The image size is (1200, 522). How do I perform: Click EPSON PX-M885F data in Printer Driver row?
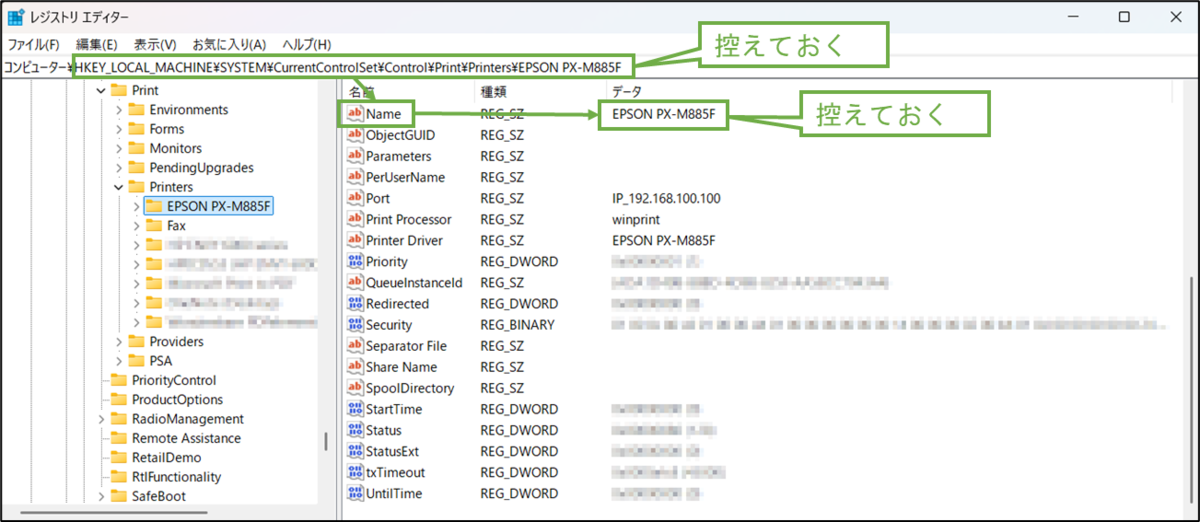(664, 241)
